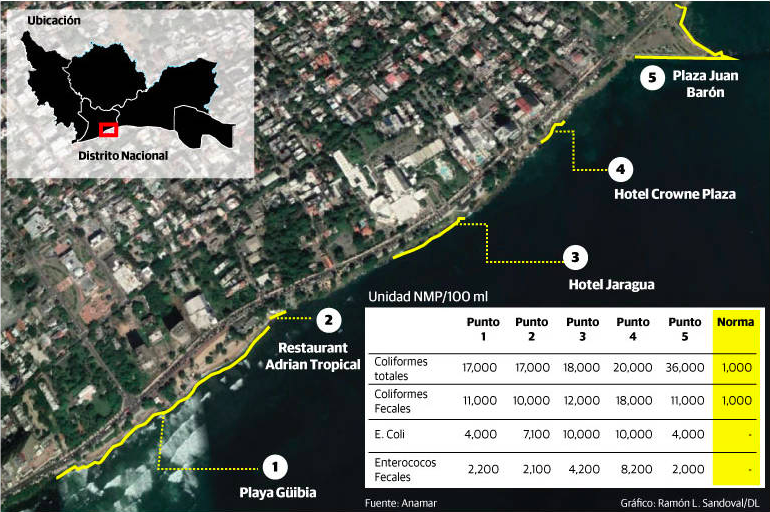
Task: Select the 'Hotel Crowne Plaza' label
Action: (x=675, y=194)
